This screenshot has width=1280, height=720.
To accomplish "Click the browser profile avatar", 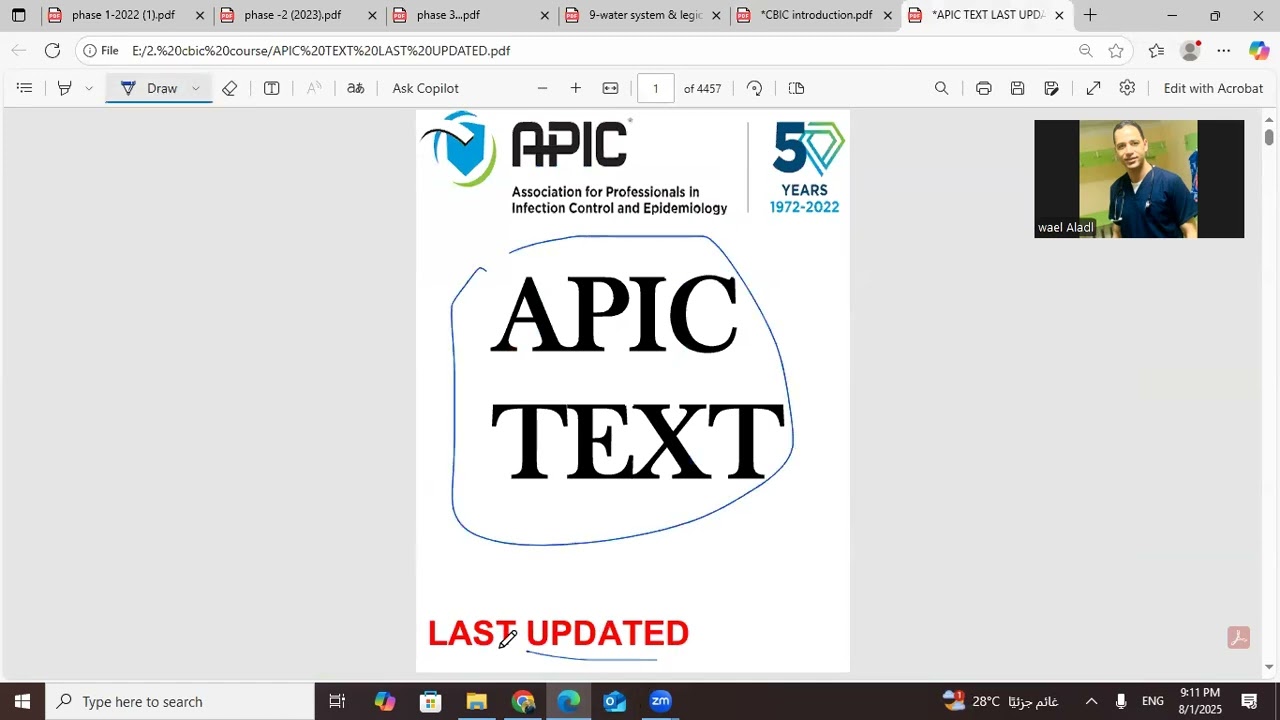I will [x=1190, y=50].
